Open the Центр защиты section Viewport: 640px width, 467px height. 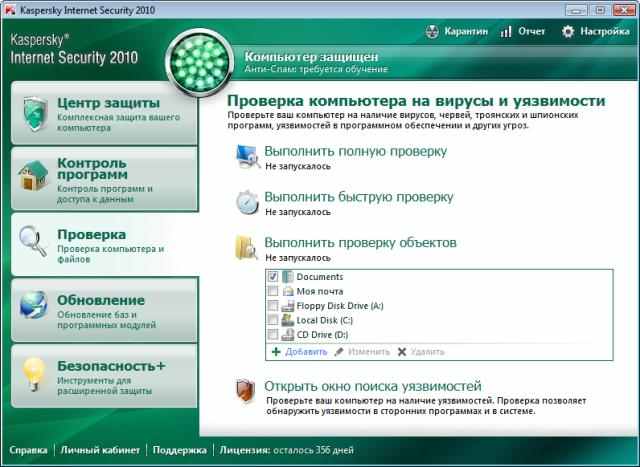coord(104,113)
